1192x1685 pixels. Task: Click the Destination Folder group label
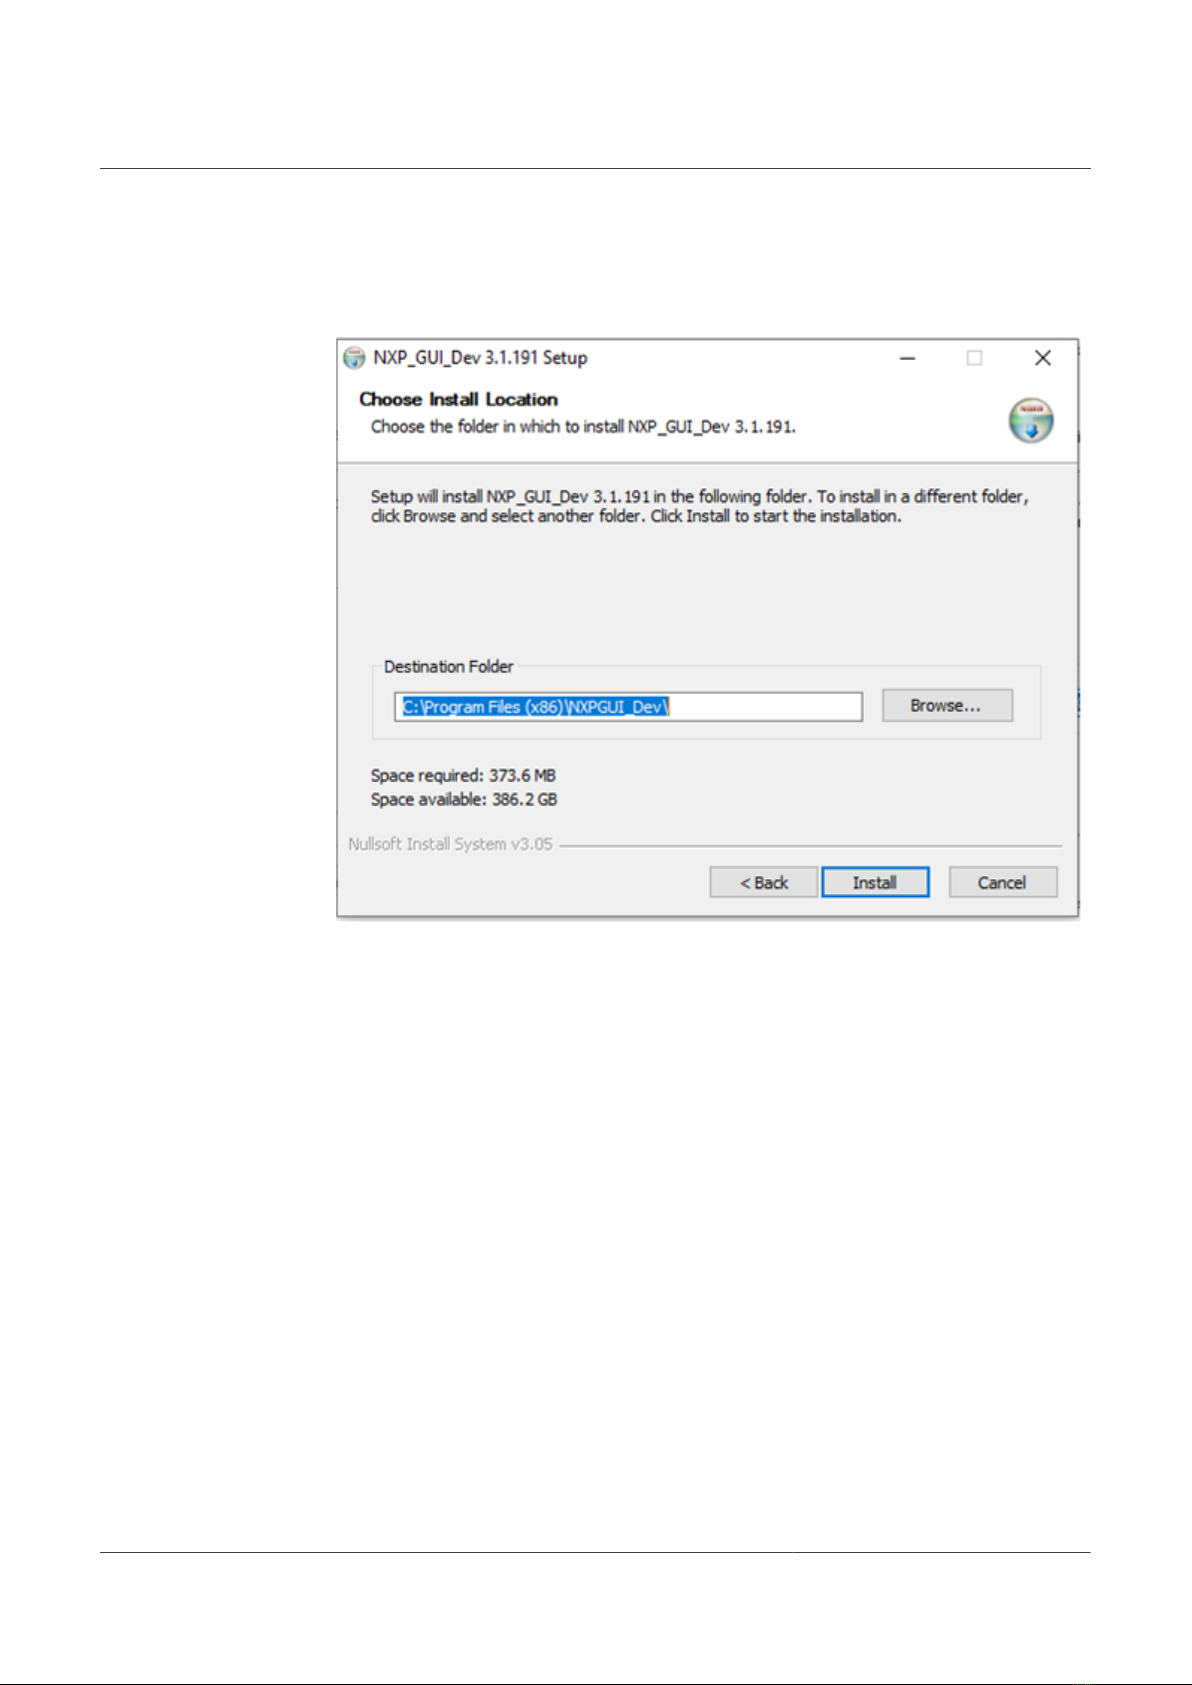448,666
